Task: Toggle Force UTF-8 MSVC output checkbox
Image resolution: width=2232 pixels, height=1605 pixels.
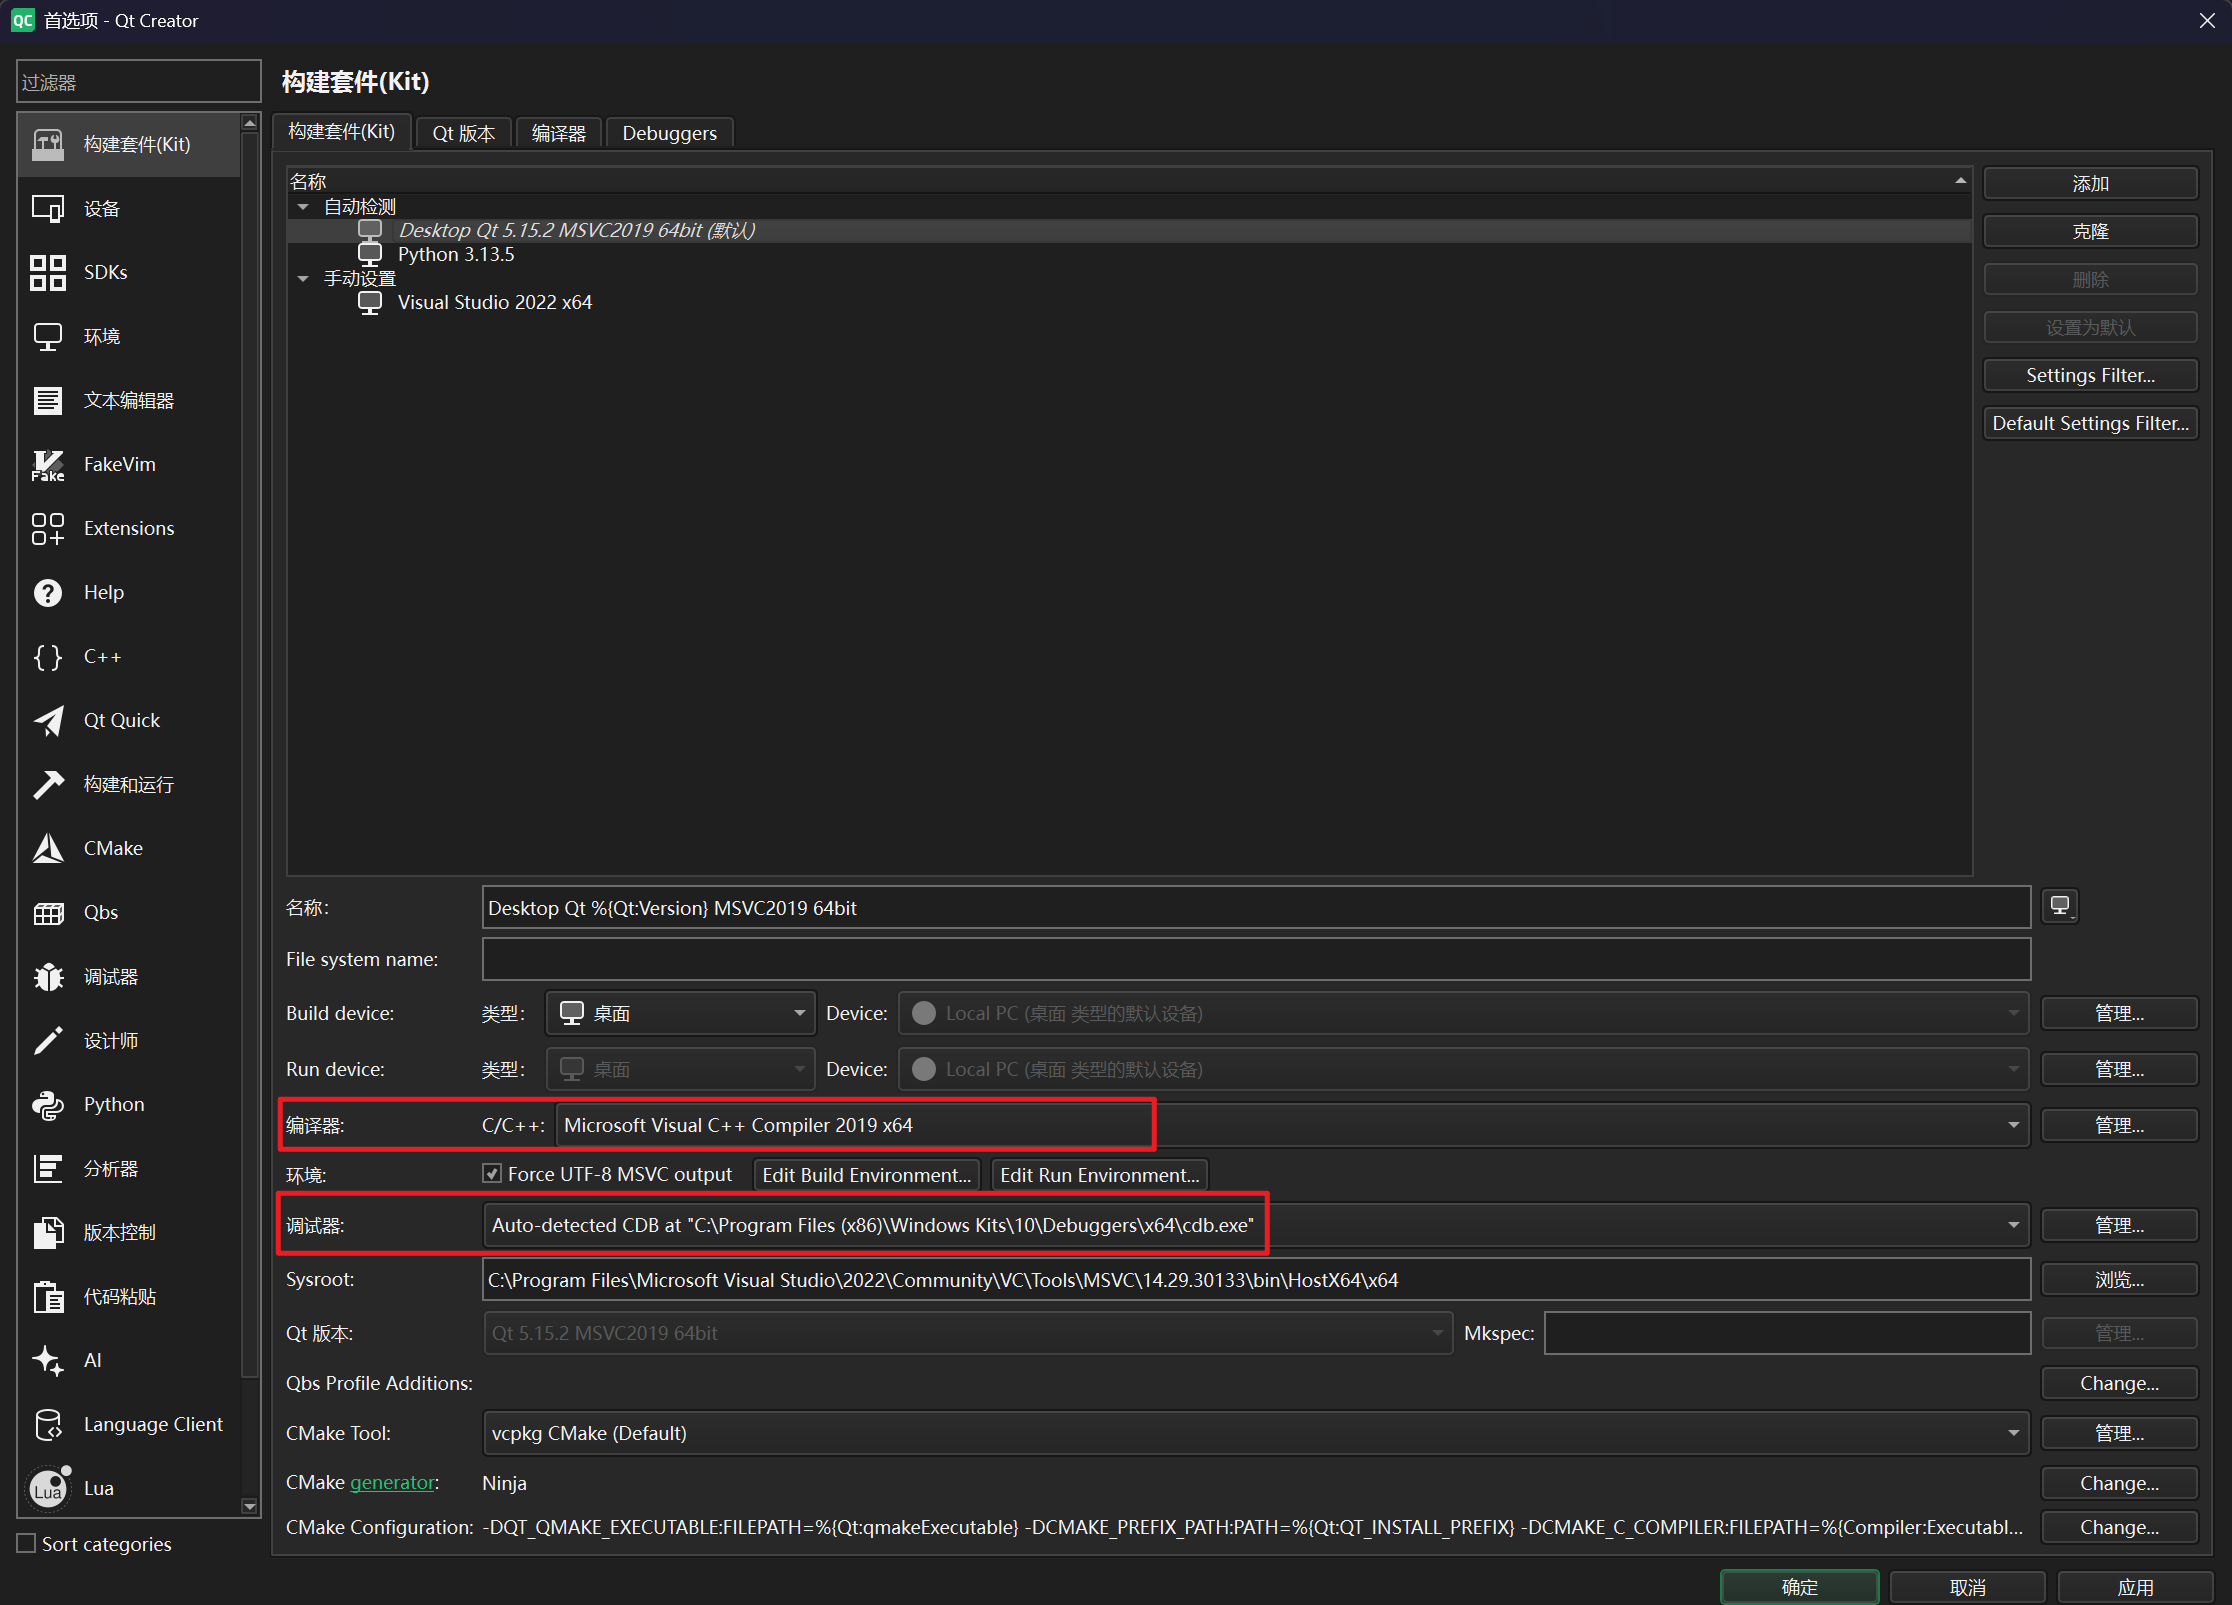Action: click(492, 1174)
